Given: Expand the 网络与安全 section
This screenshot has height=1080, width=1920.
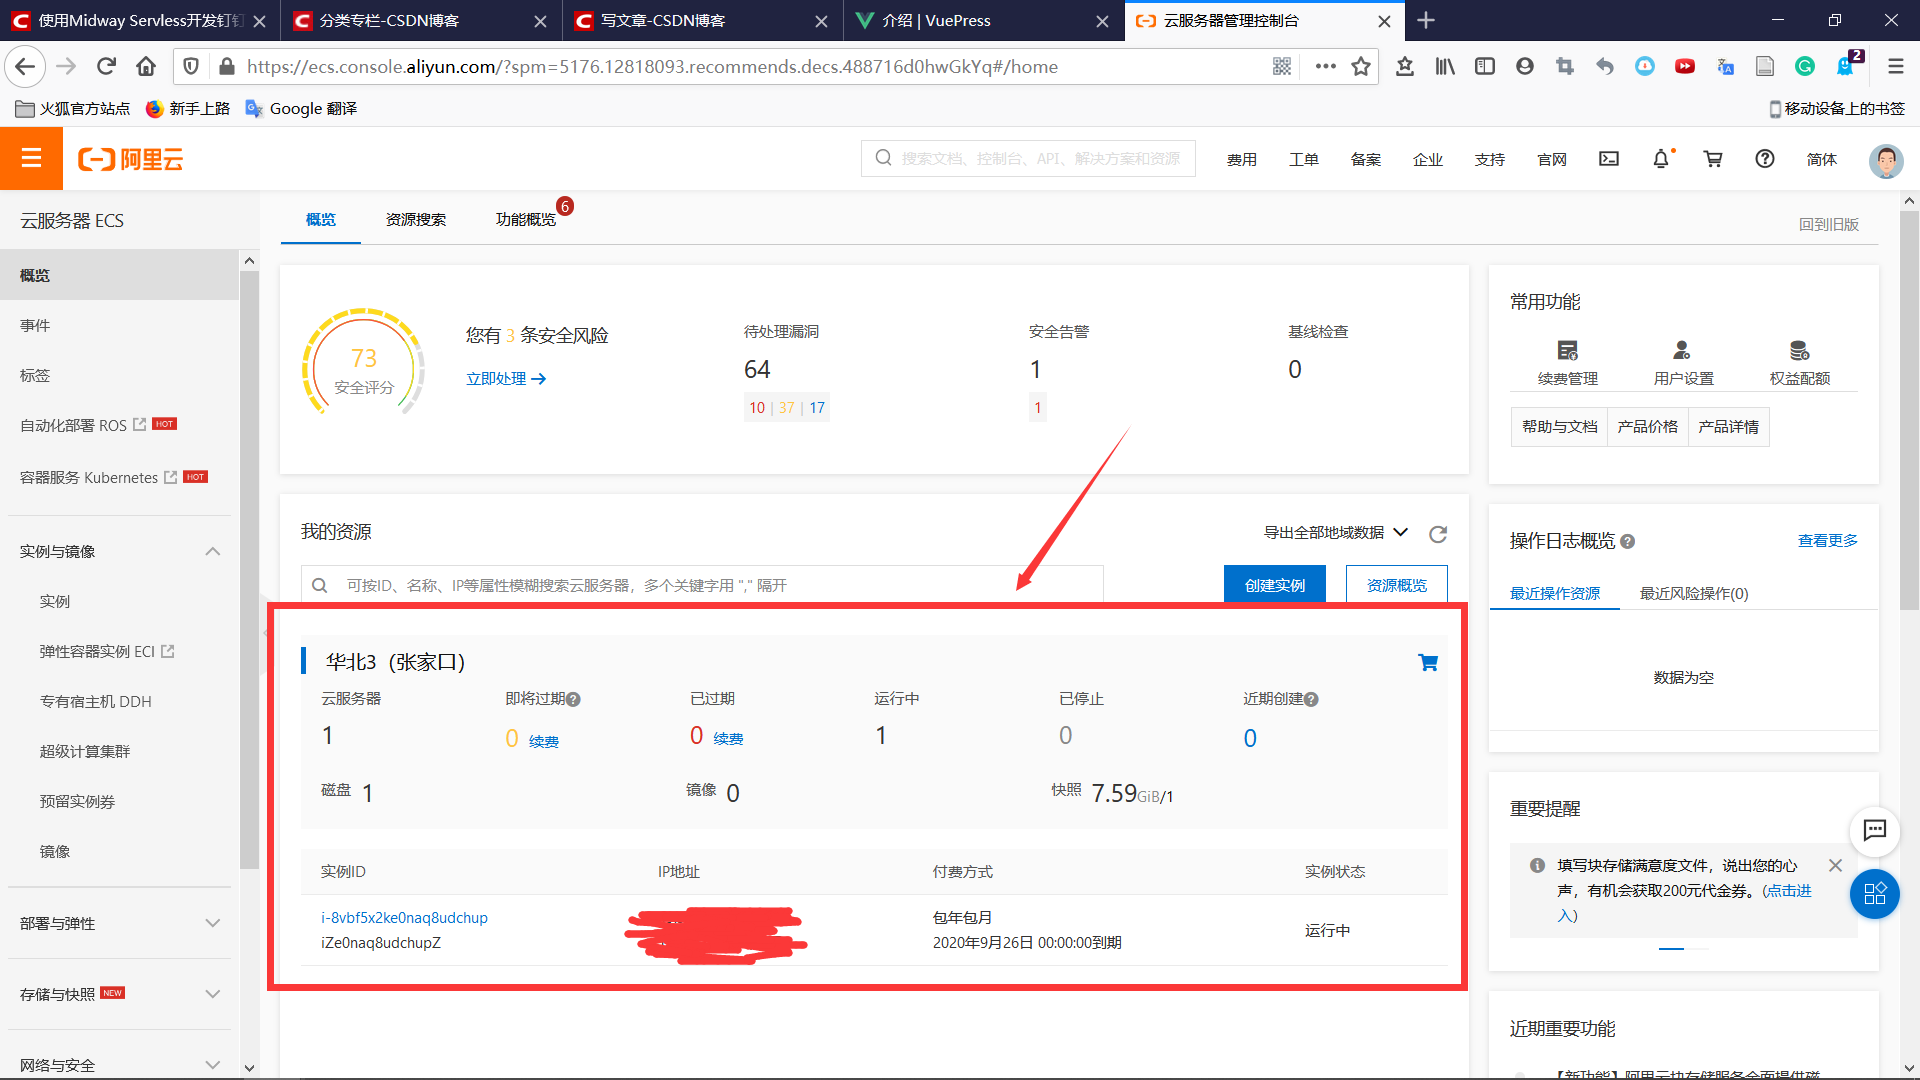Looking at the screenshot, I should point(212,1065).
